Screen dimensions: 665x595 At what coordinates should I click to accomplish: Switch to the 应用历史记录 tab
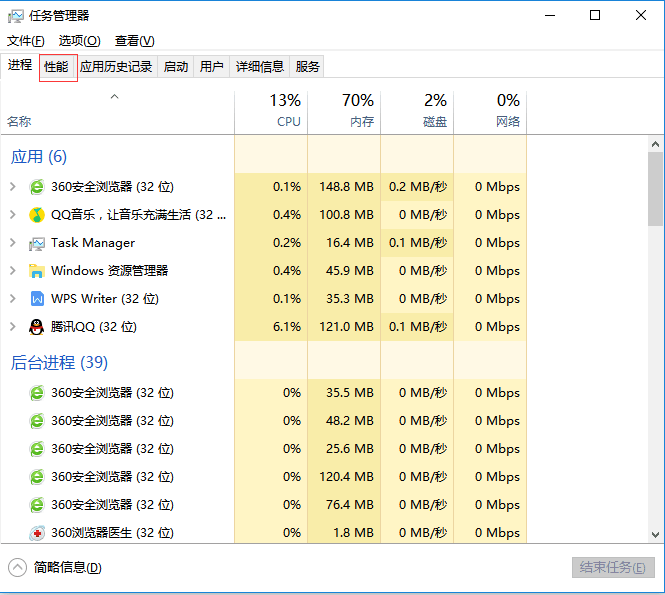point(116,67)
